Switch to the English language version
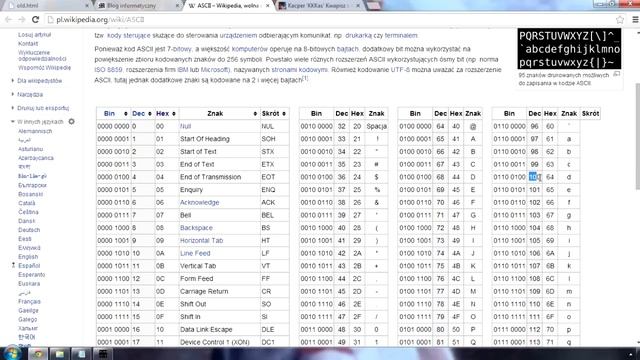640x360 pixels. (28, 257)
